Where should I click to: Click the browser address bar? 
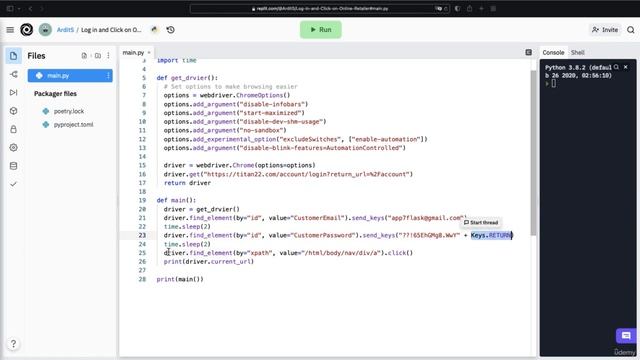pyautogui.click(x=320, y=9)
